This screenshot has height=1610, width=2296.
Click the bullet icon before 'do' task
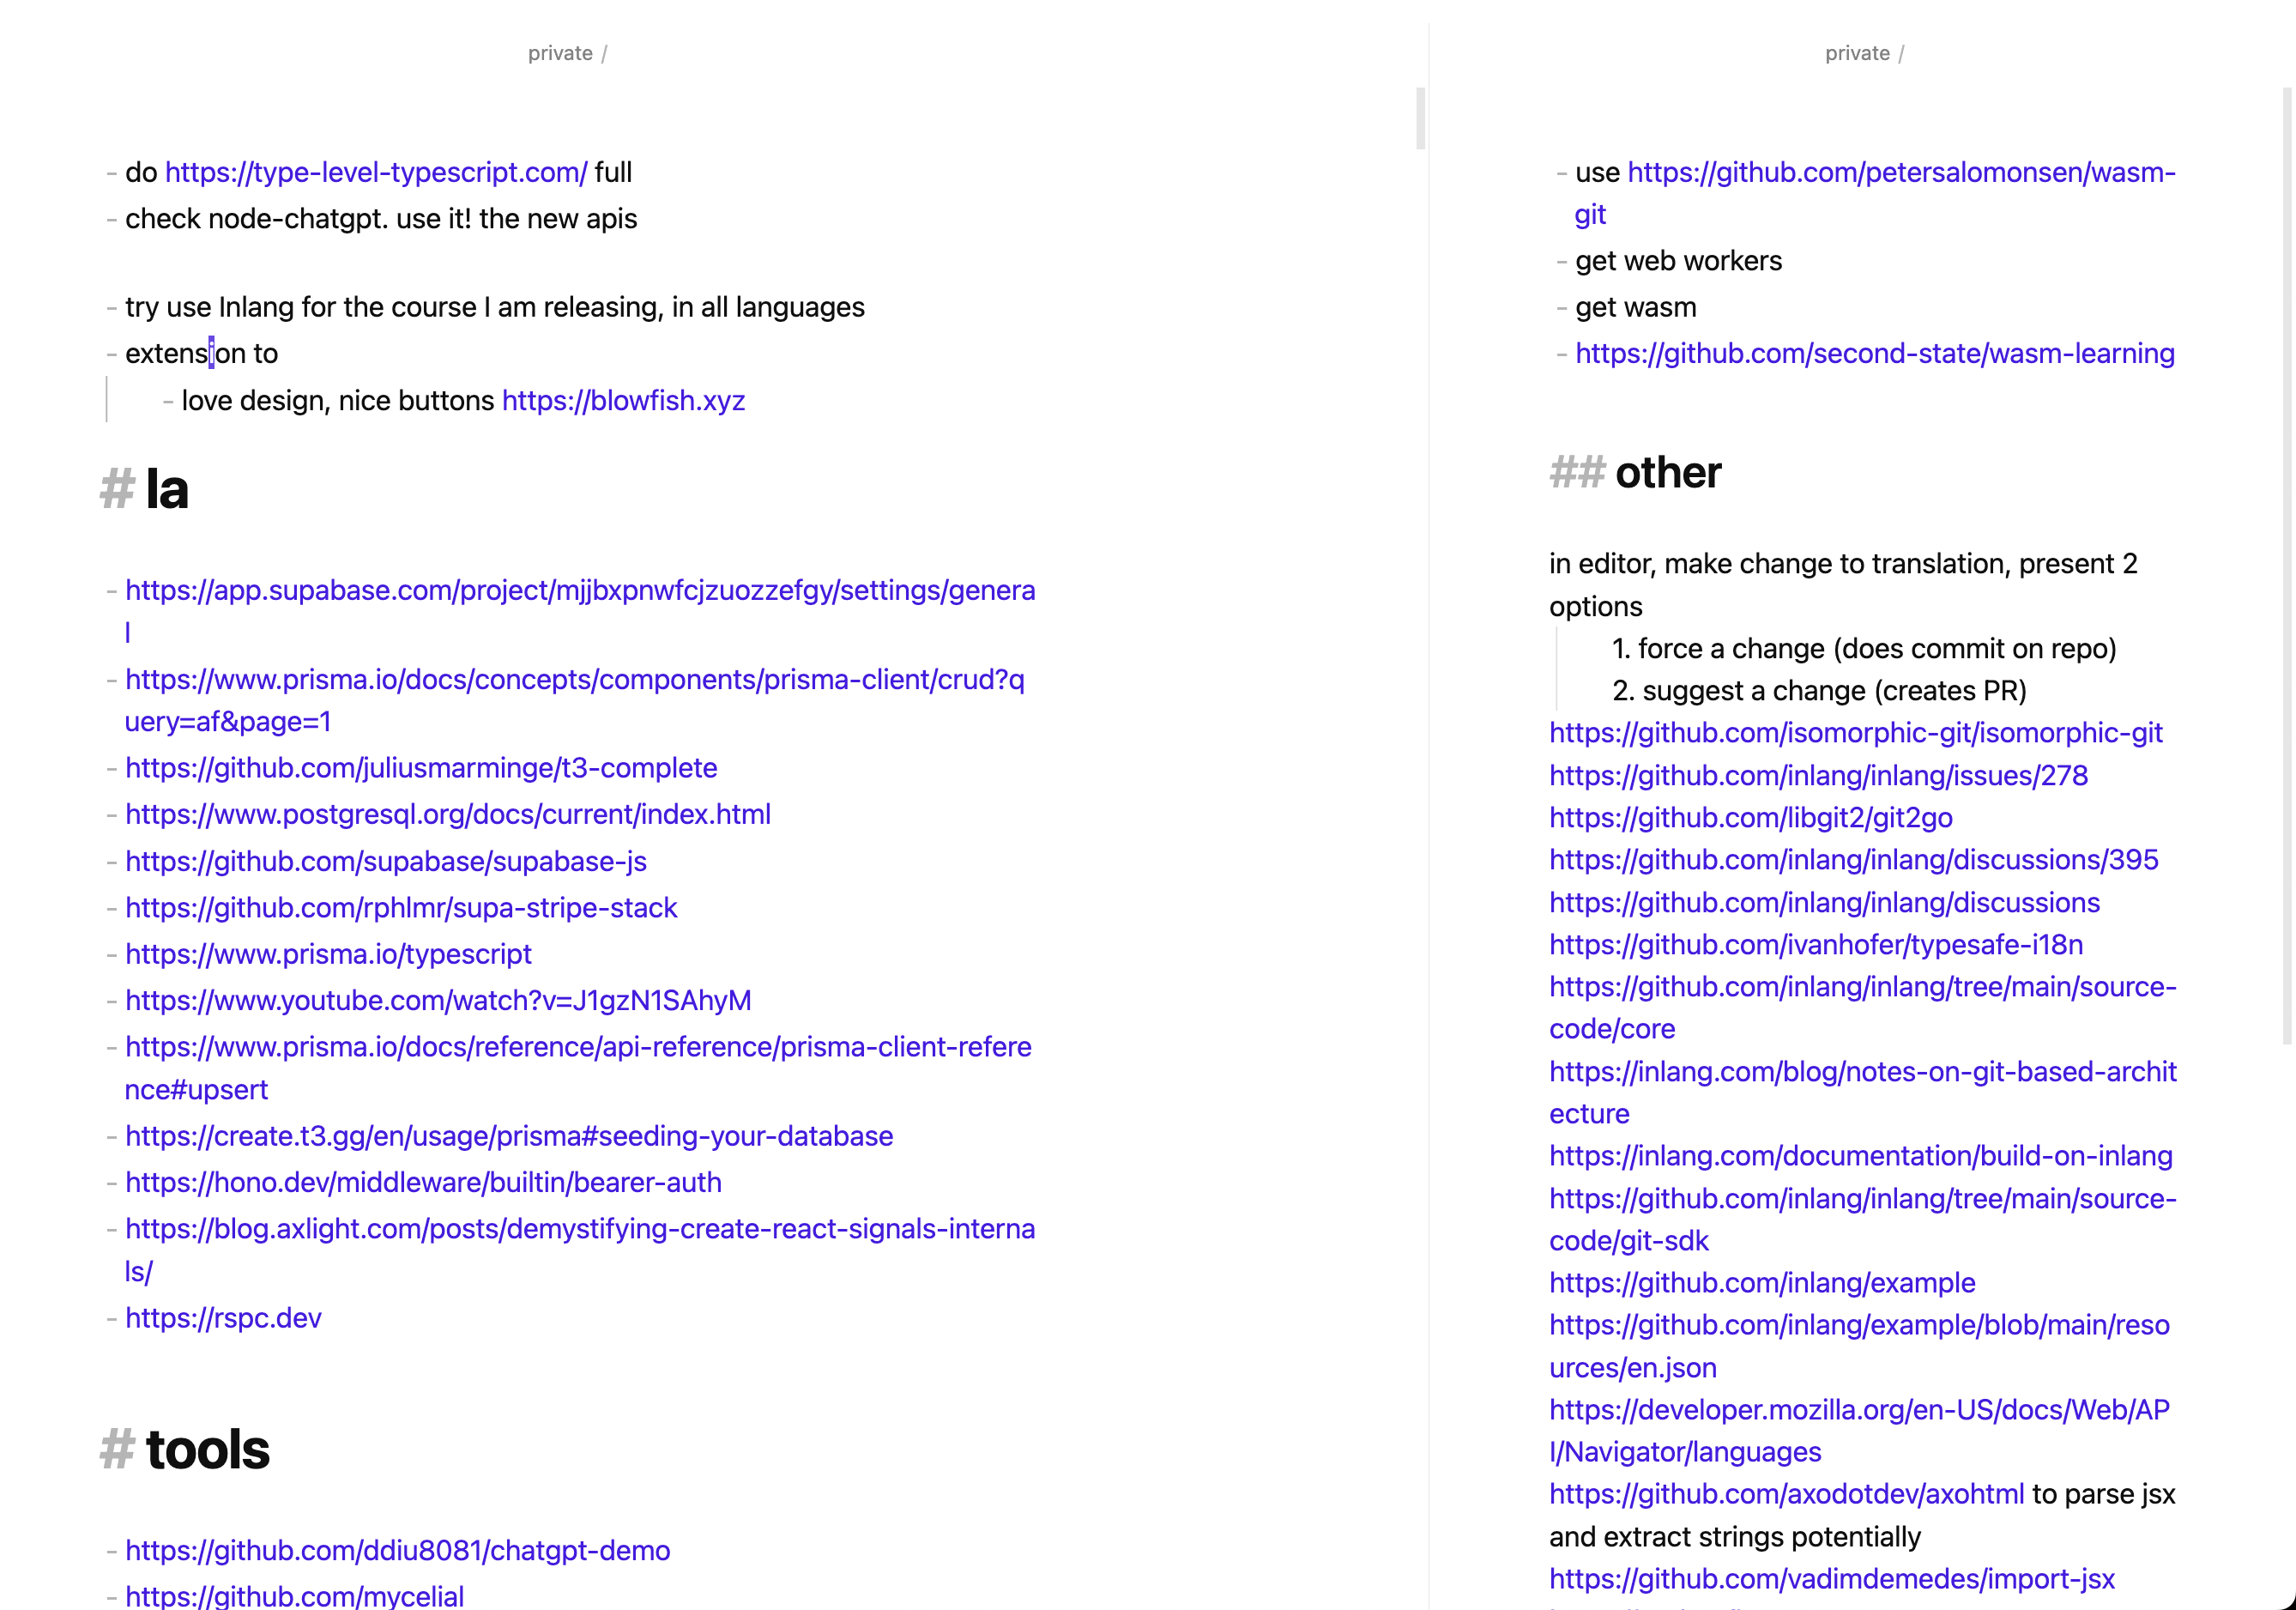(110, 171)
